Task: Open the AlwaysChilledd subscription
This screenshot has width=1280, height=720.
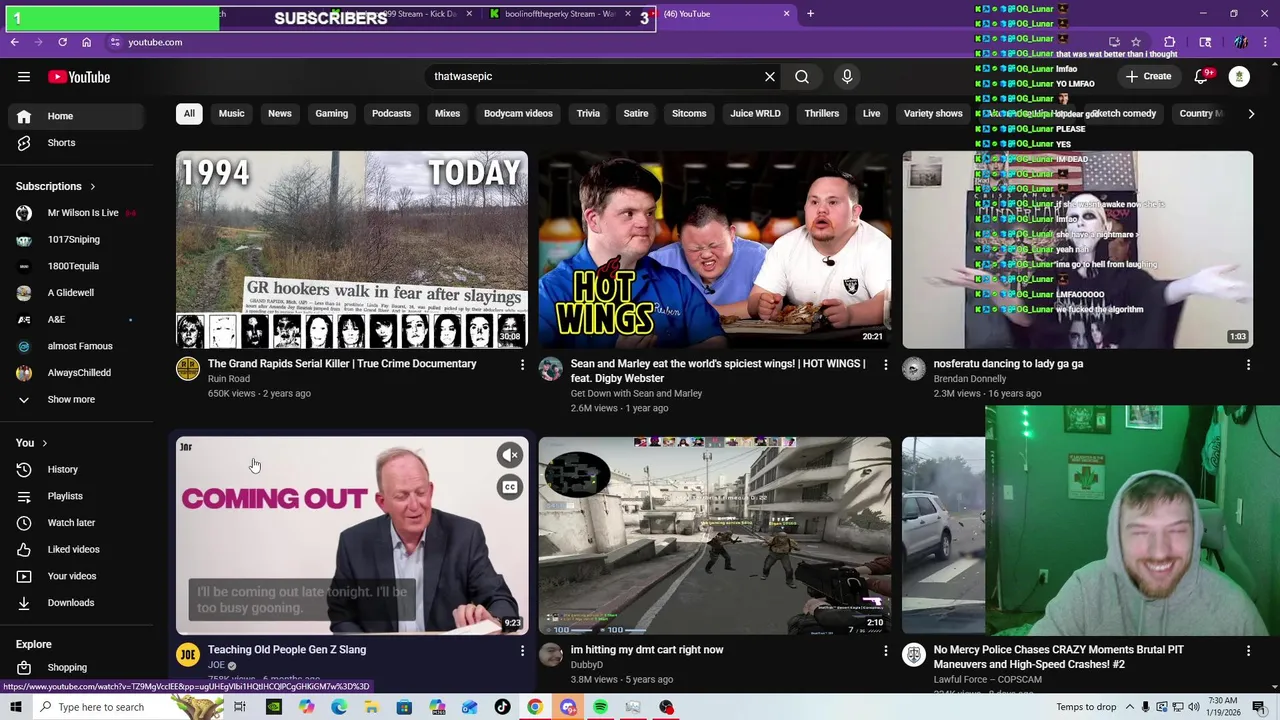Action: pyautogui.click(x=76, y=373)
